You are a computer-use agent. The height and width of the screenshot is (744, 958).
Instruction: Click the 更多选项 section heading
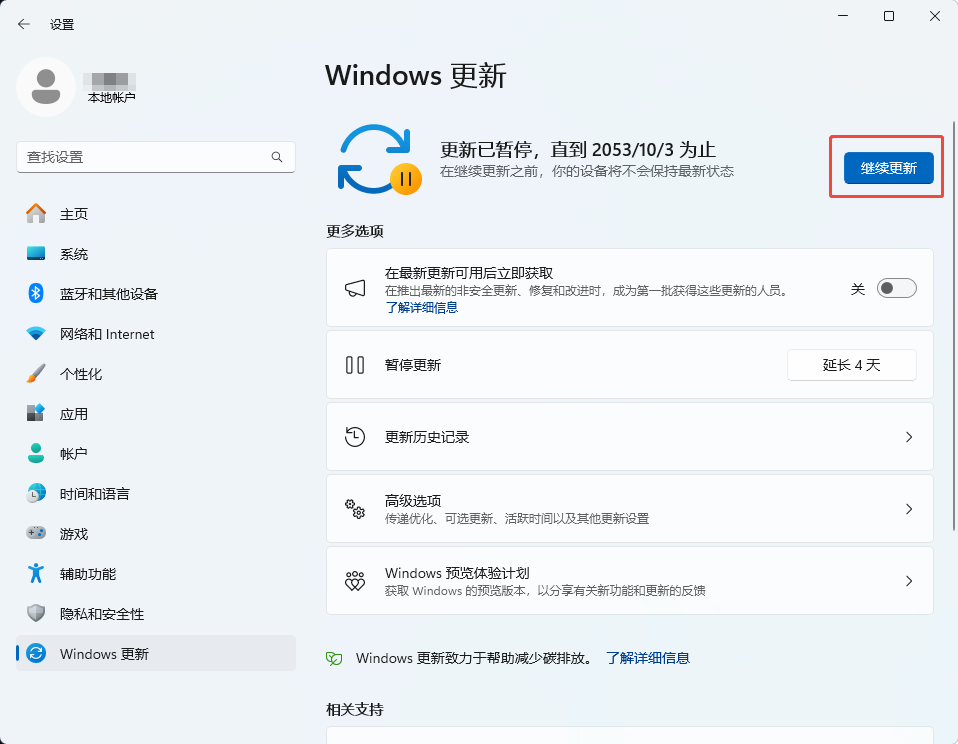(x=355, y=232)
